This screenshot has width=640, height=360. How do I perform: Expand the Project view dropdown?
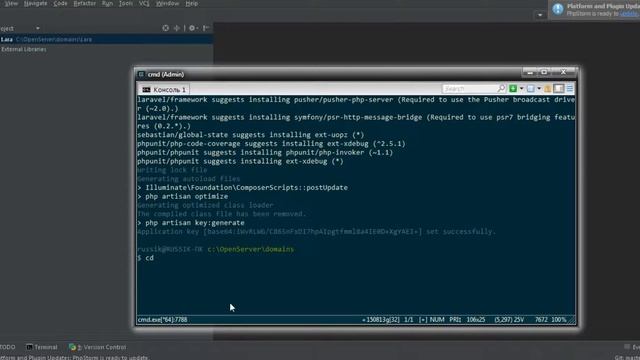click(x=38, y=28)
